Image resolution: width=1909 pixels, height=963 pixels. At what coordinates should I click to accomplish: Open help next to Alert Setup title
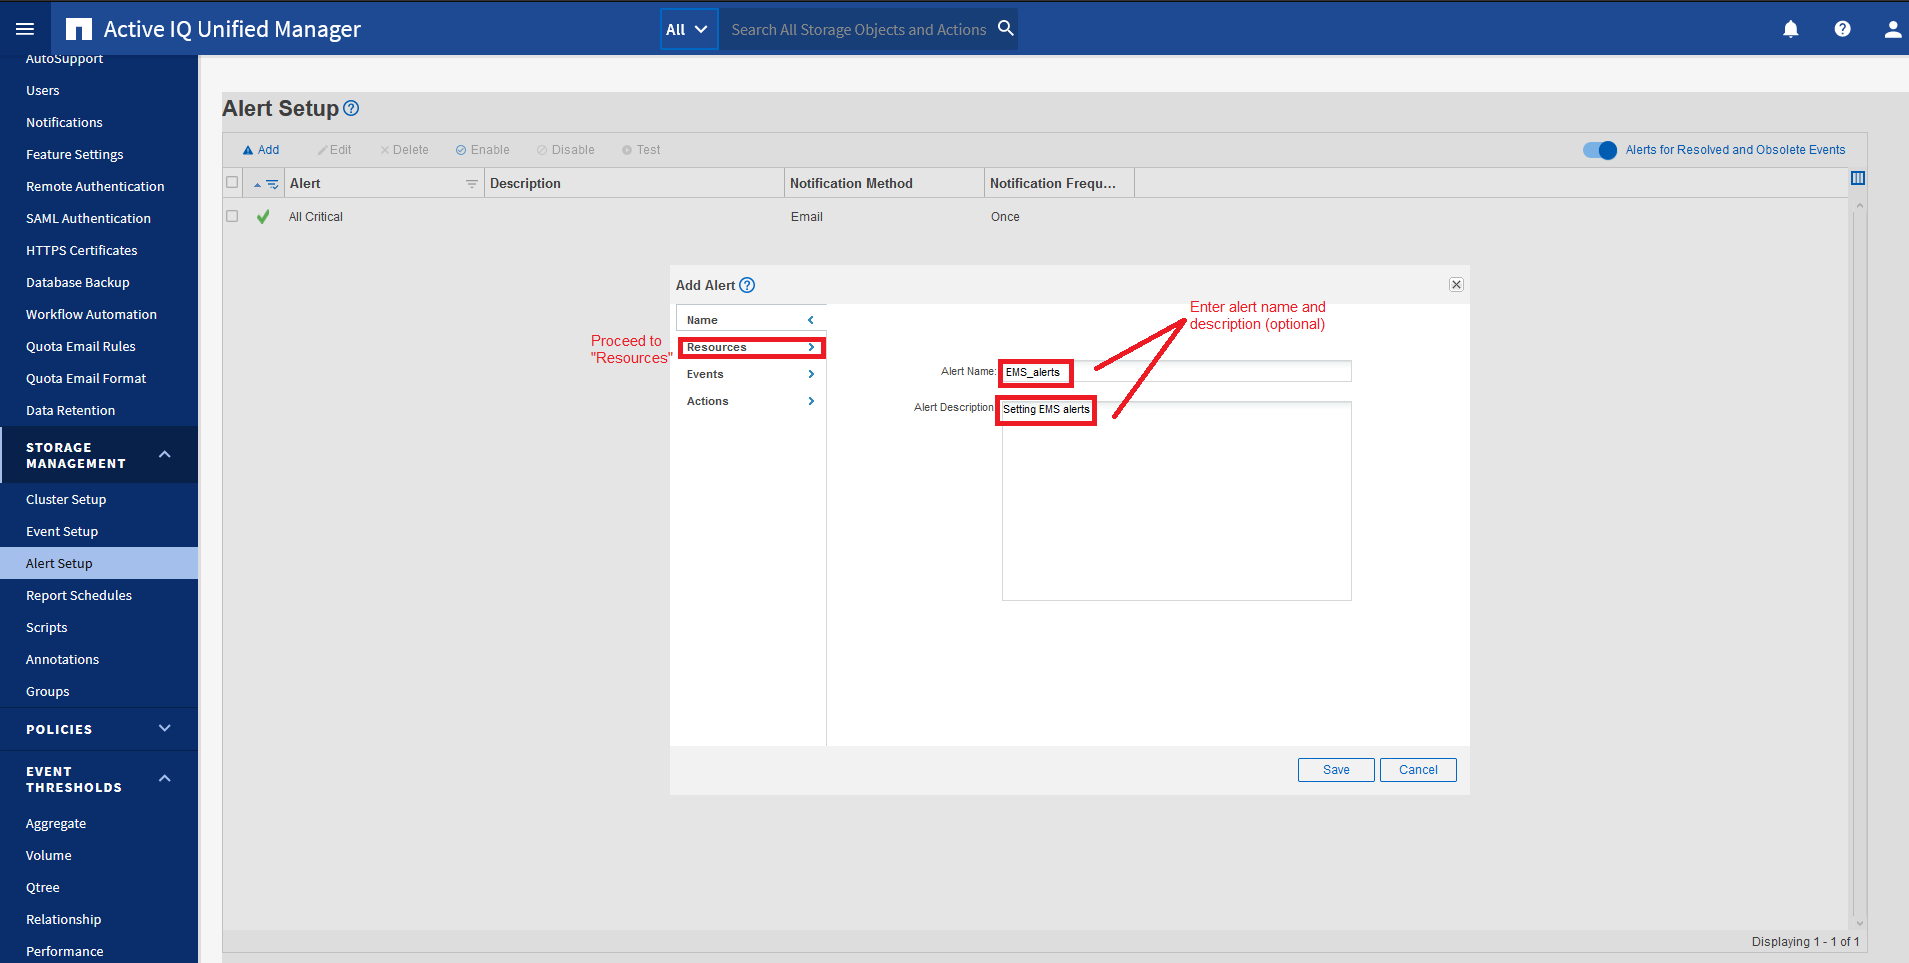coord(351,108)
